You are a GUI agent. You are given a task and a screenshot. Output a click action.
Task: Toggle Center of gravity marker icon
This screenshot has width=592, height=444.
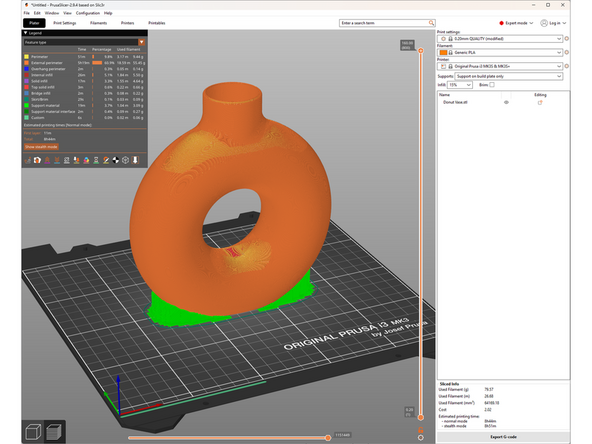[x=116, y=160]
